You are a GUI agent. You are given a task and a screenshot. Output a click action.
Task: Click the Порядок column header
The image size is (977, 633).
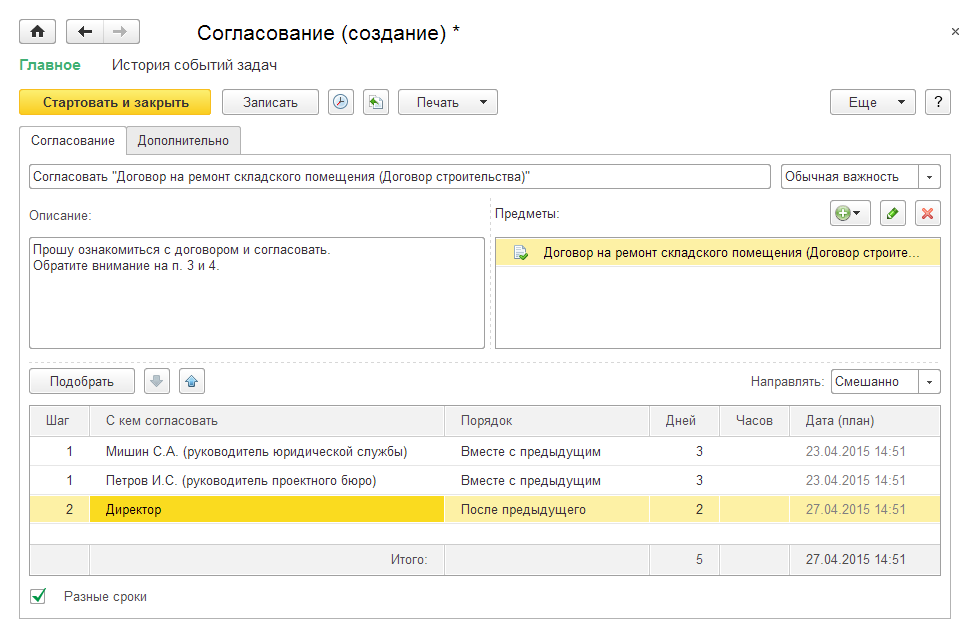546,421
